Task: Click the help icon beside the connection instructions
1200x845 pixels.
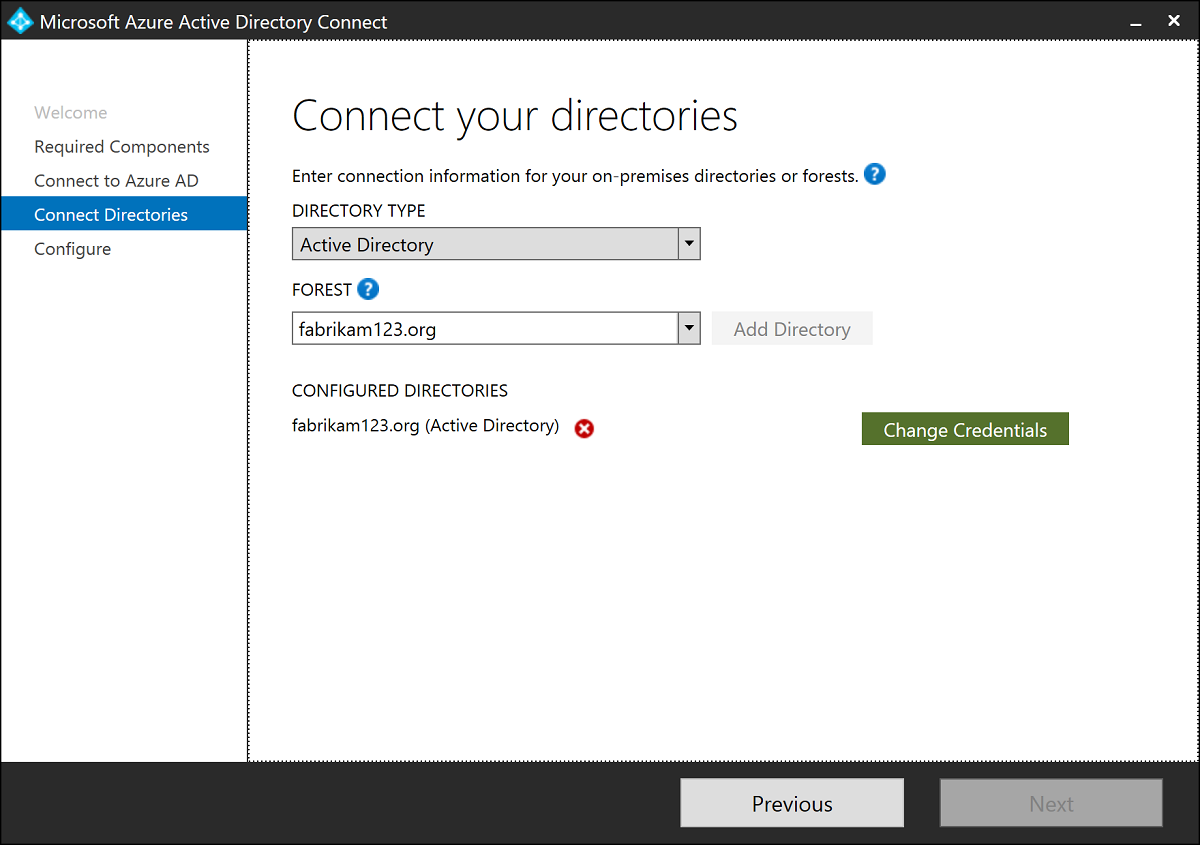Action: pos(875,175)
